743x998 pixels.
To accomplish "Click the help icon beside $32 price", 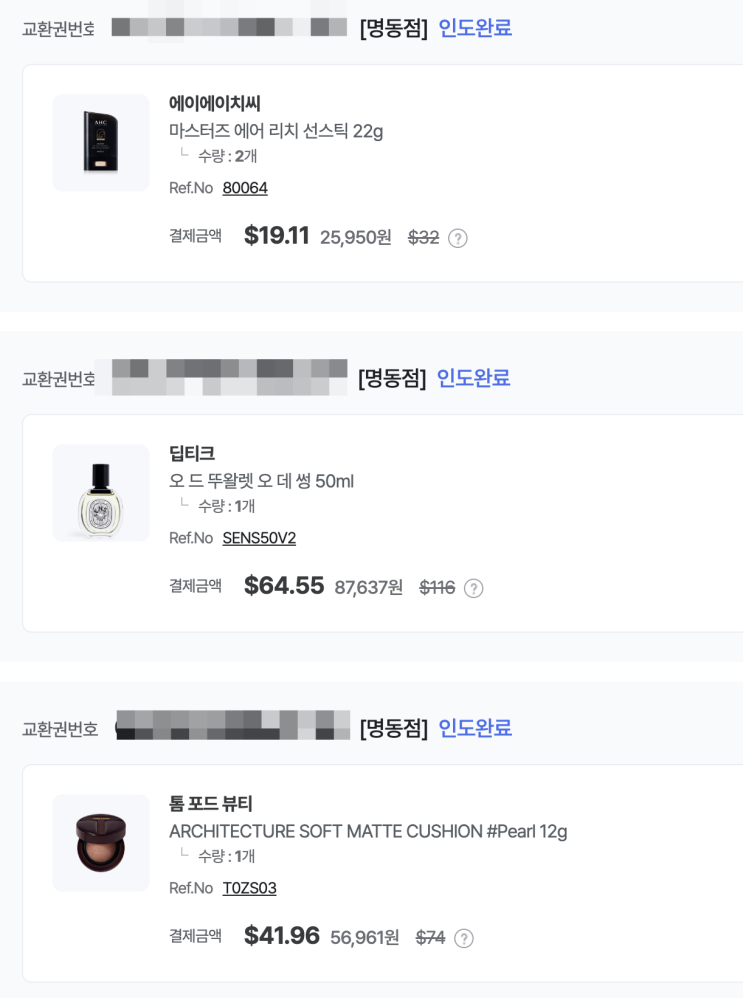I will (x=458, y=238).
